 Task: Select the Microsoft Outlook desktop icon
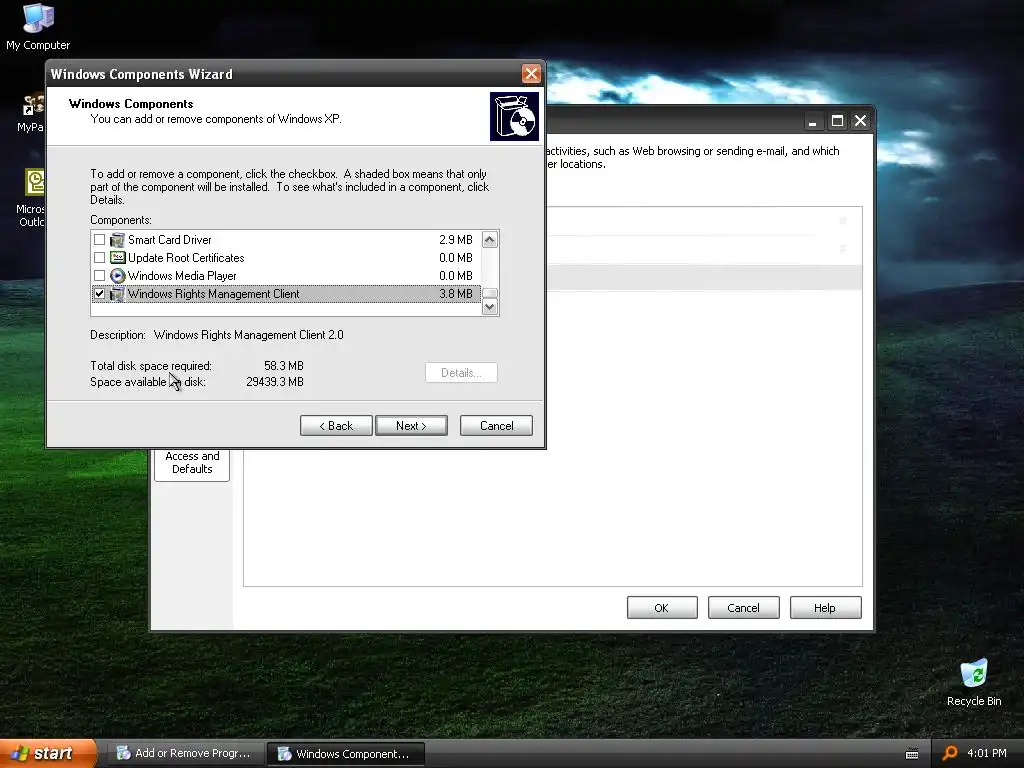(33, 198)
